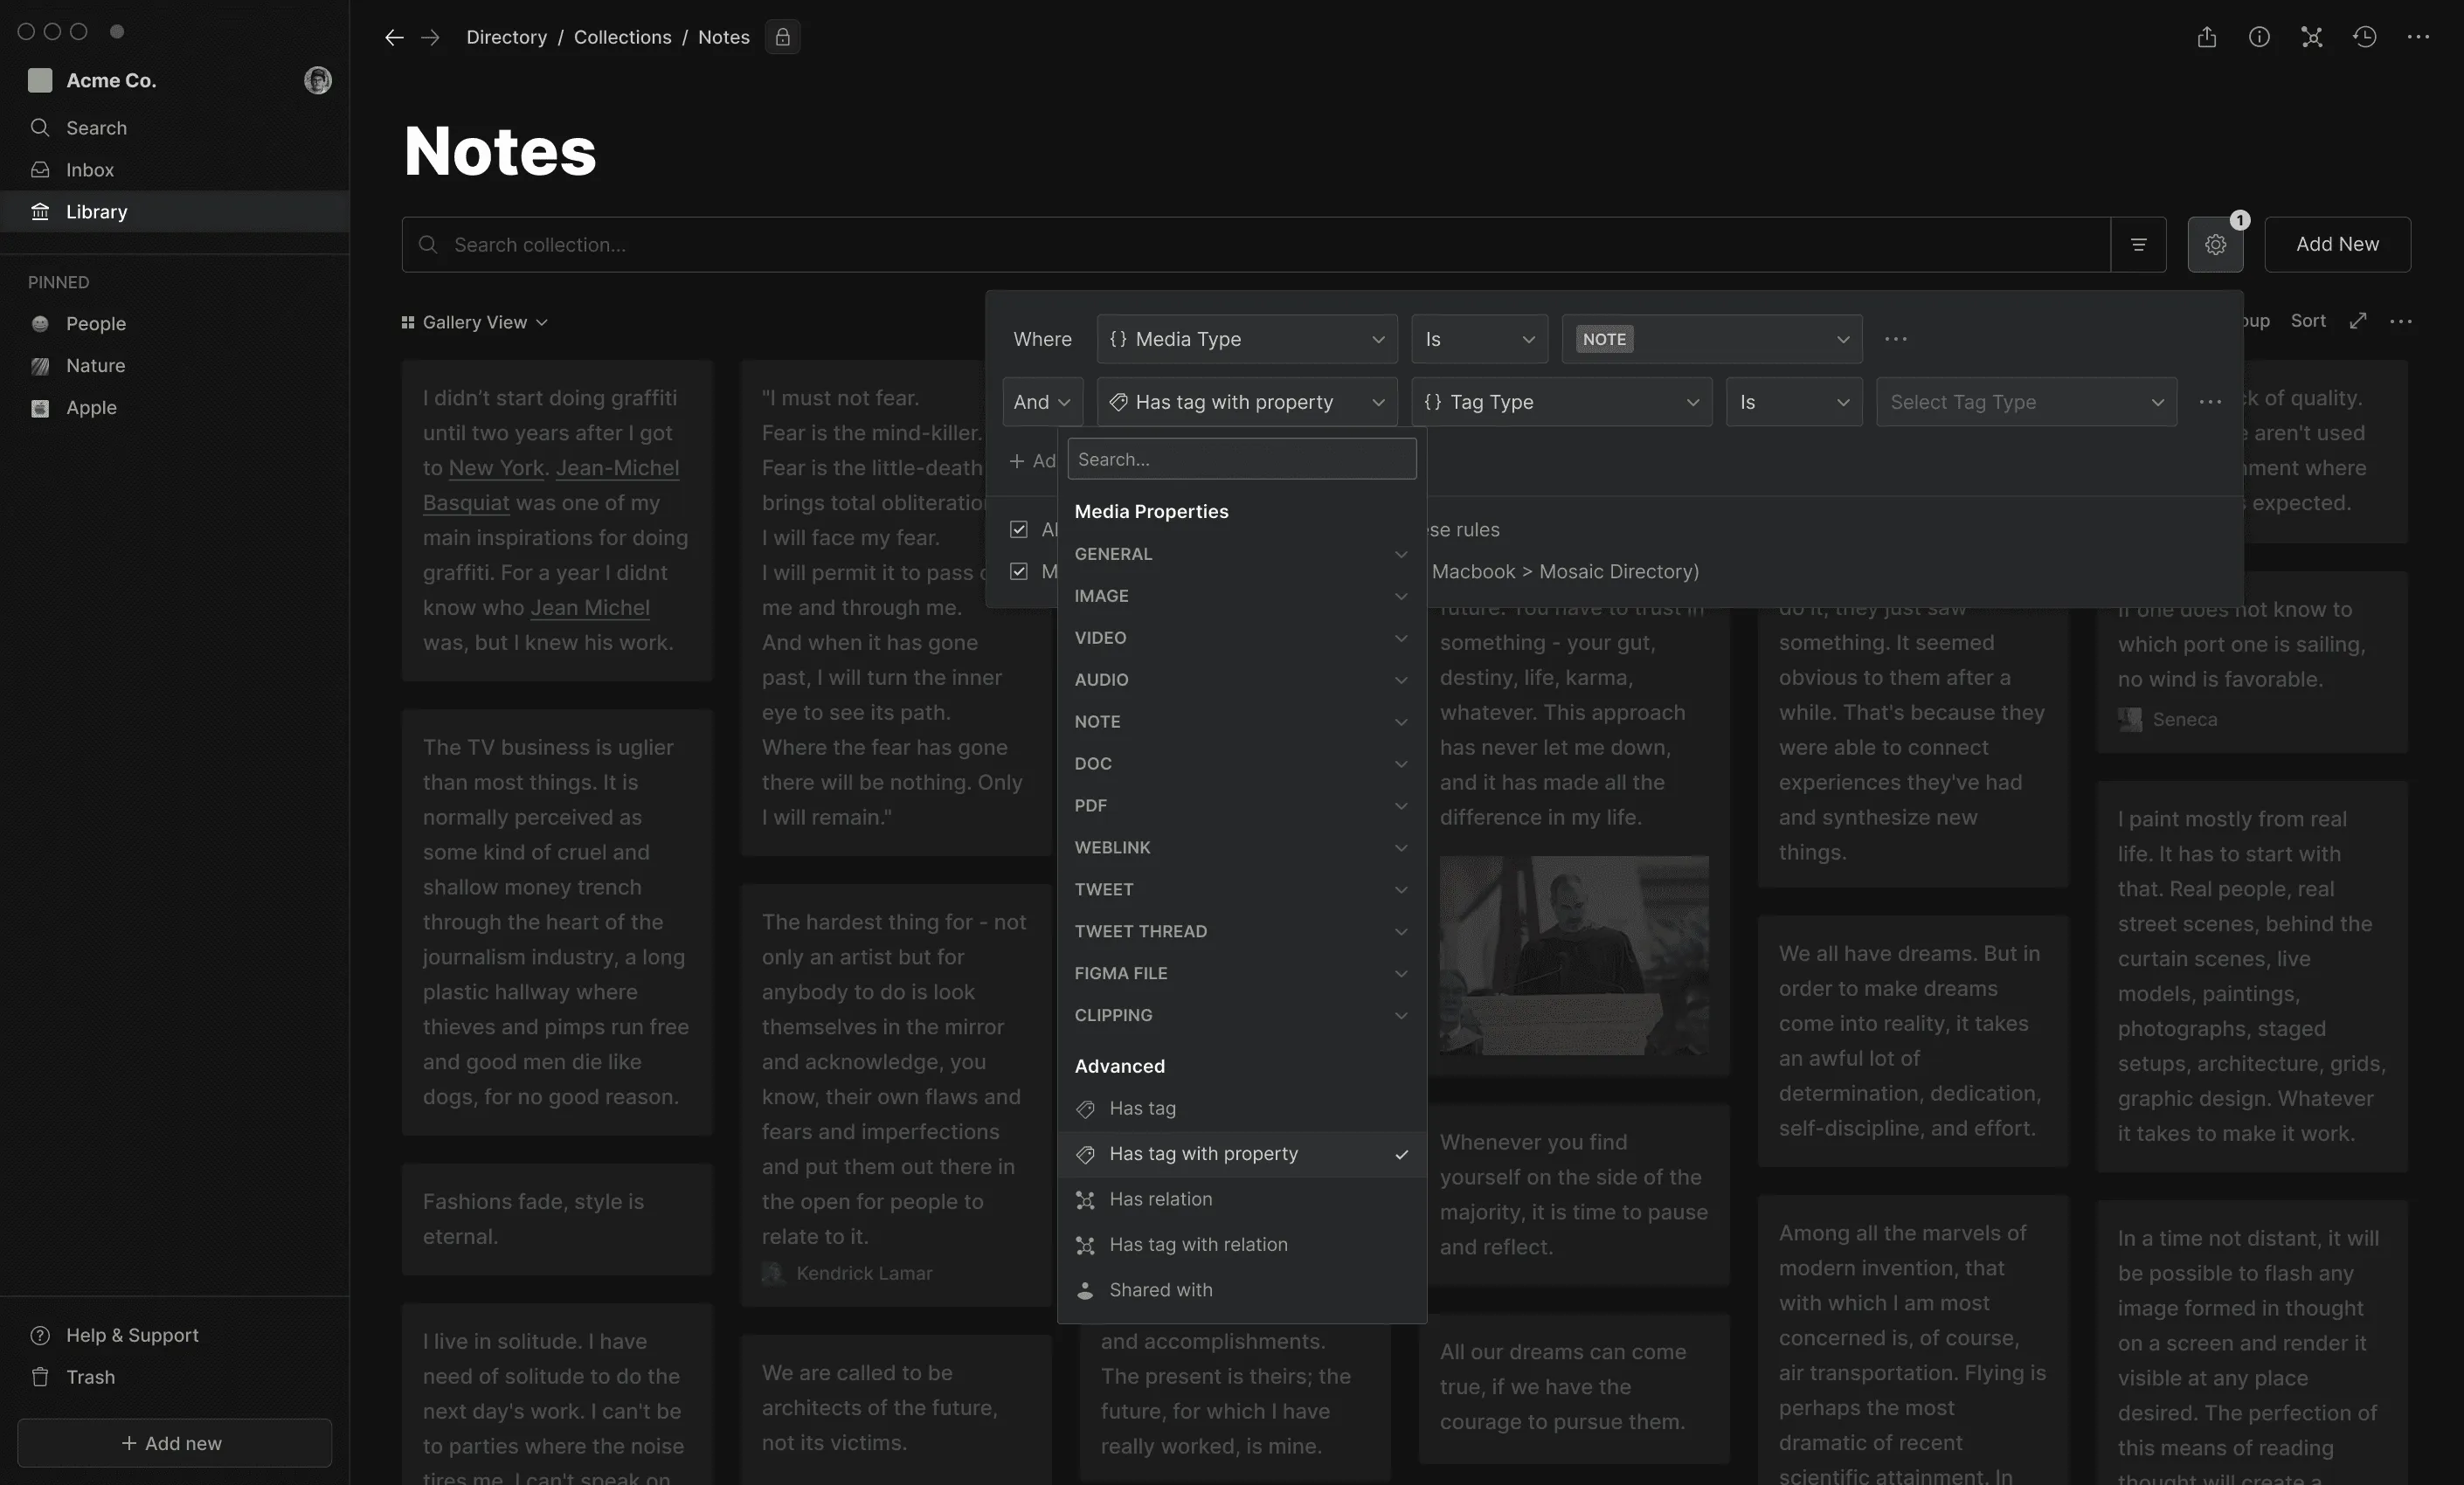Open Trash in the sidebar
This screenshot has height=1485, width=2464.
[x=175, y=1377]
